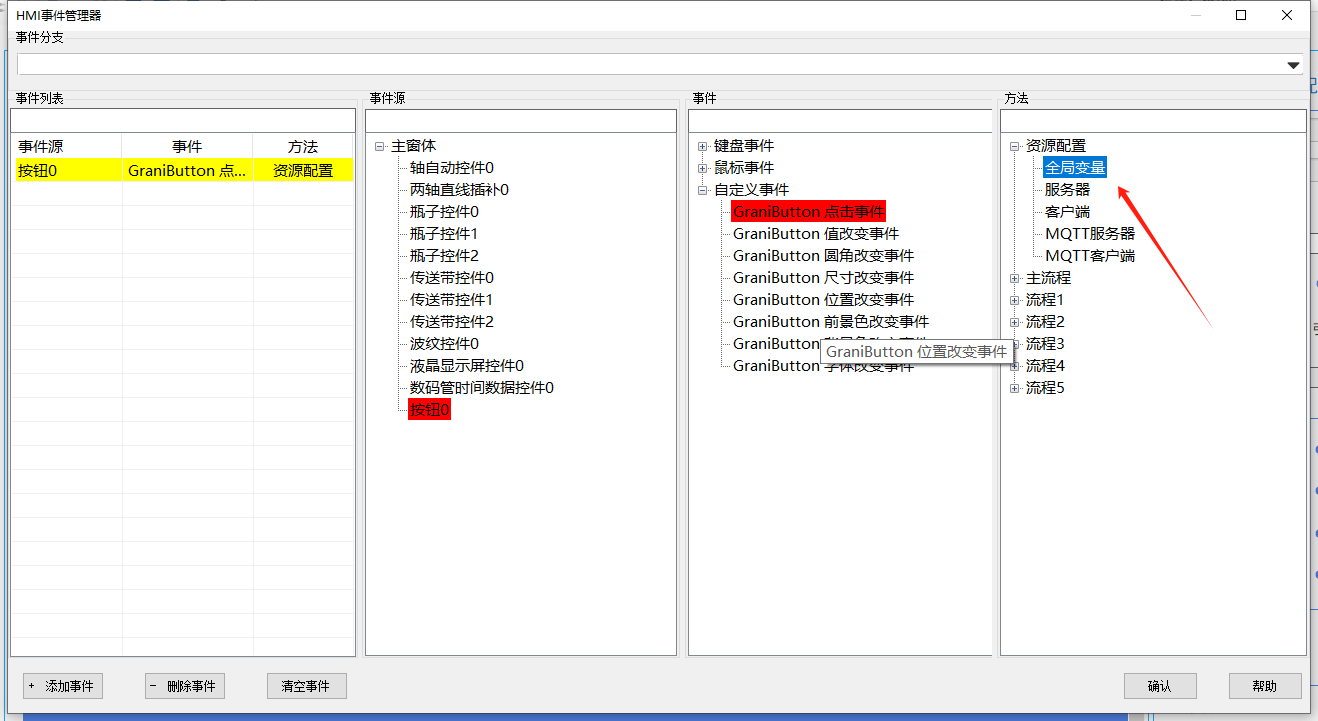
Task: Click the 事件源 column header
Action: pos(67,147)
